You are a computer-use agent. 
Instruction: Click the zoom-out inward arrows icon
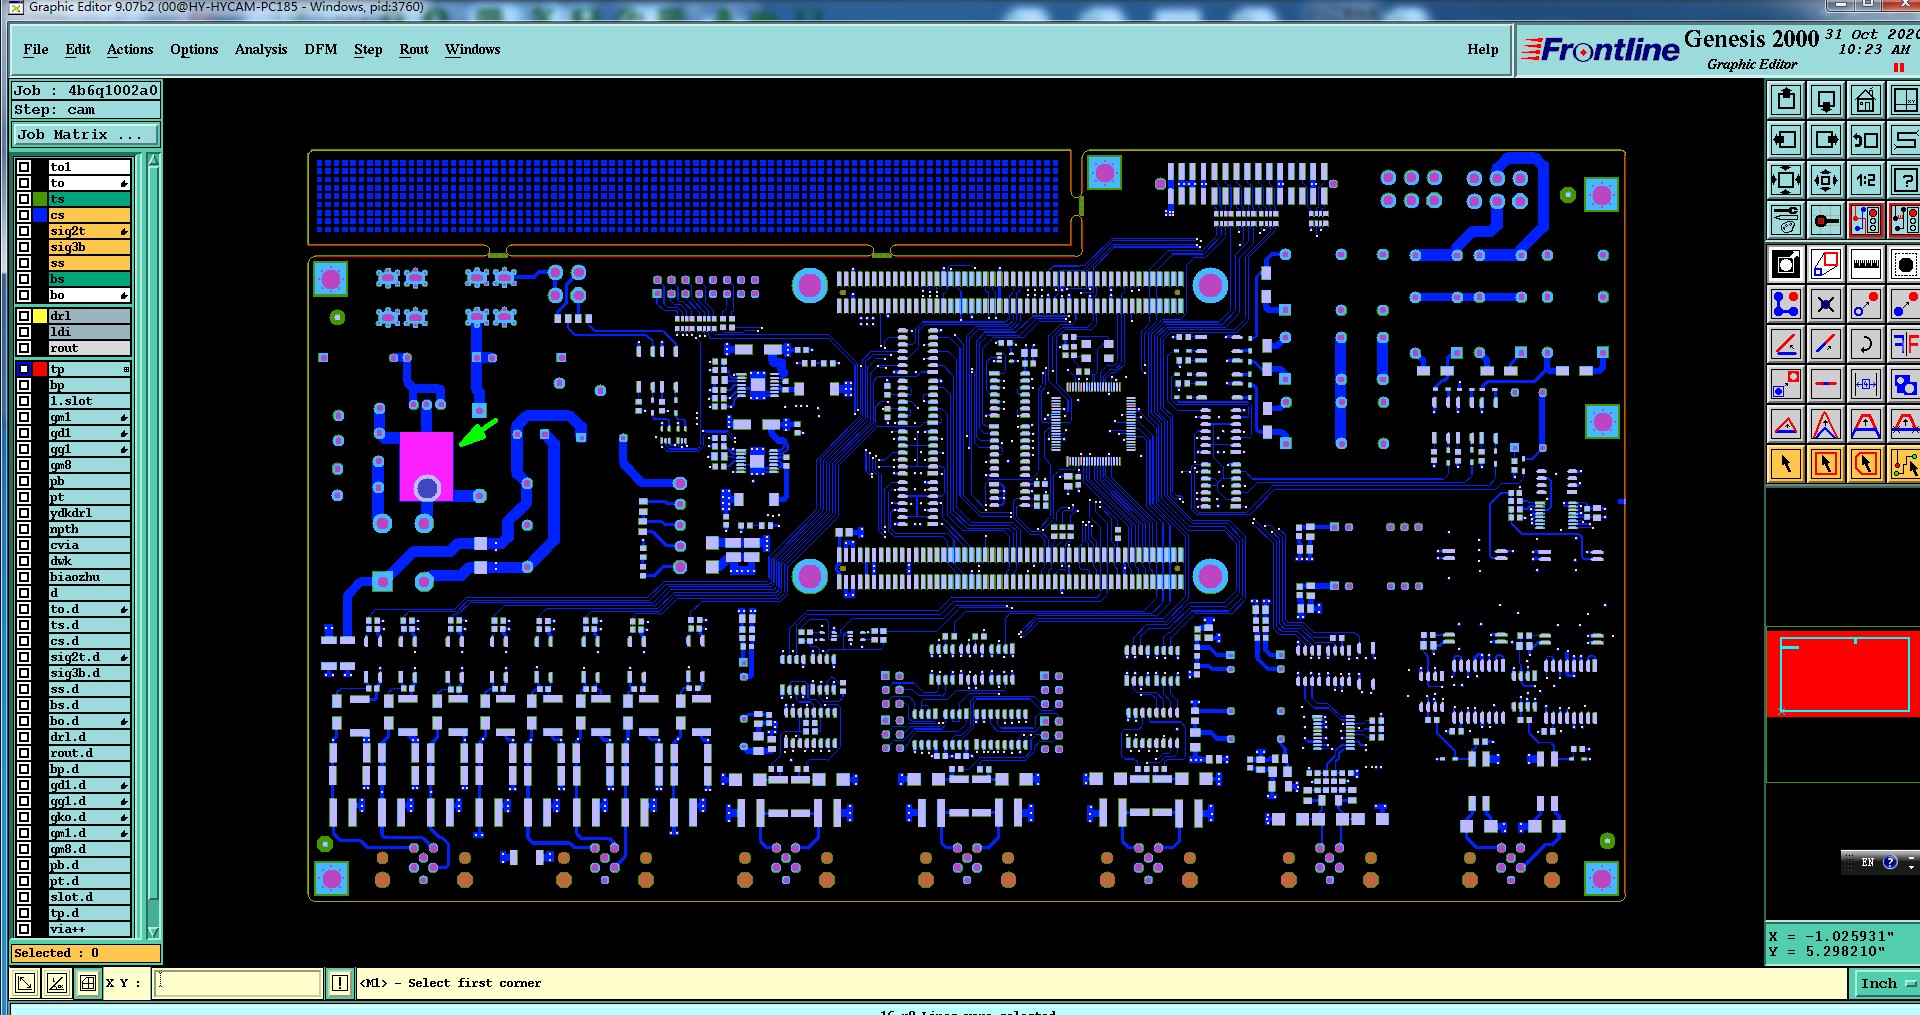(1826, 180)
